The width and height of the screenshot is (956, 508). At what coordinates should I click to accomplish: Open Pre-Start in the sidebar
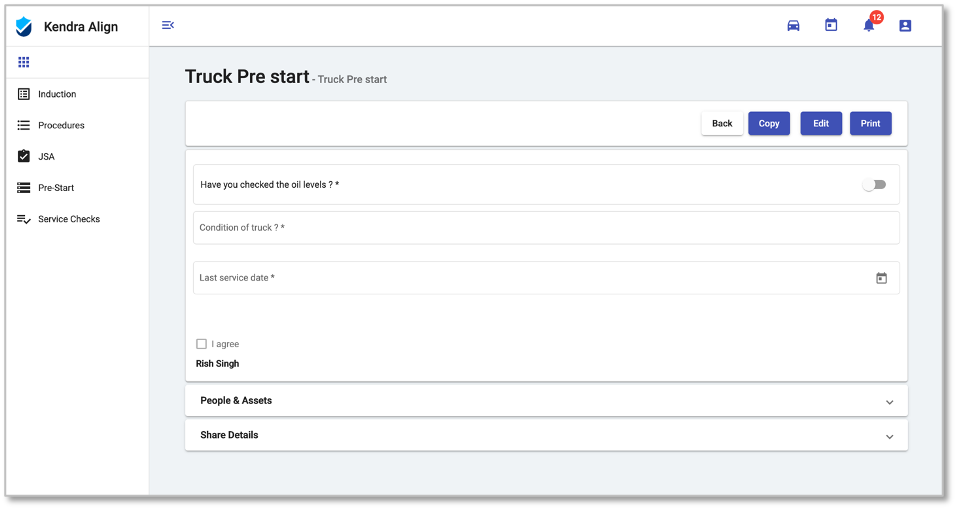click(56, 188)
